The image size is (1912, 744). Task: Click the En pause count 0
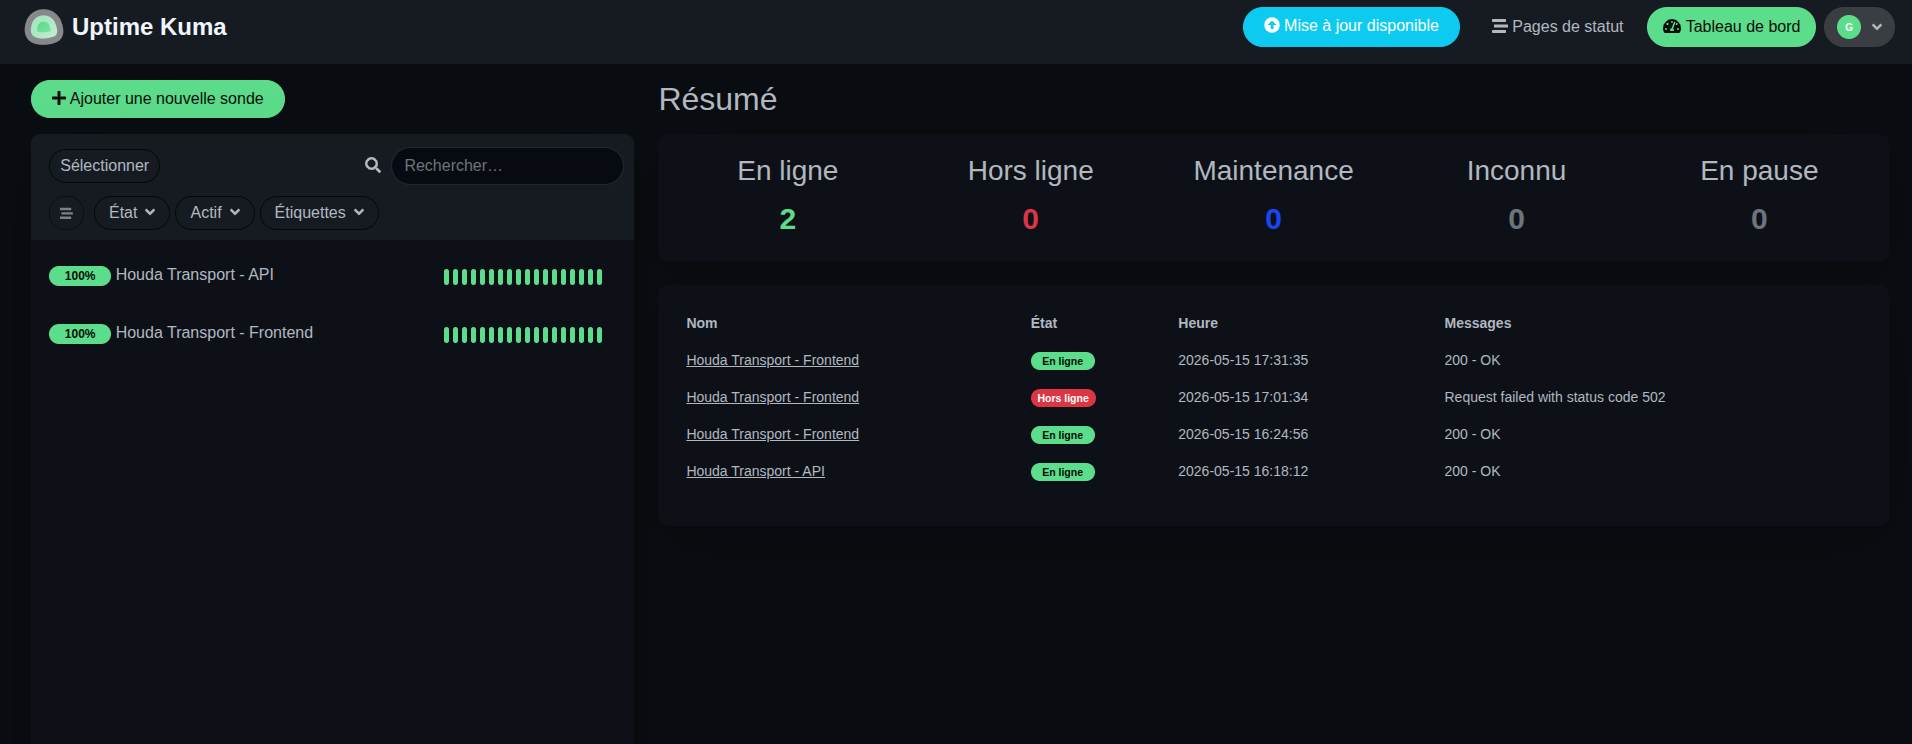coord(1759,219)
